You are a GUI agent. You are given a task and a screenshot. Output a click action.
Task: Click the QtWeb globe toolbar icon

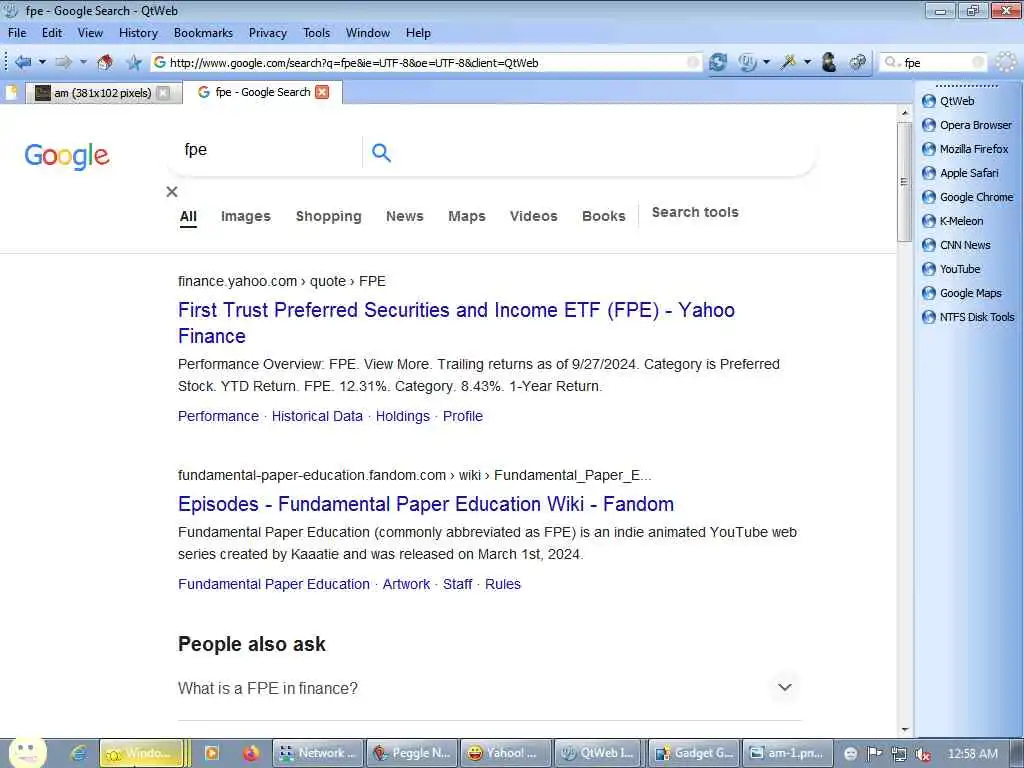[x=747, y=62]
